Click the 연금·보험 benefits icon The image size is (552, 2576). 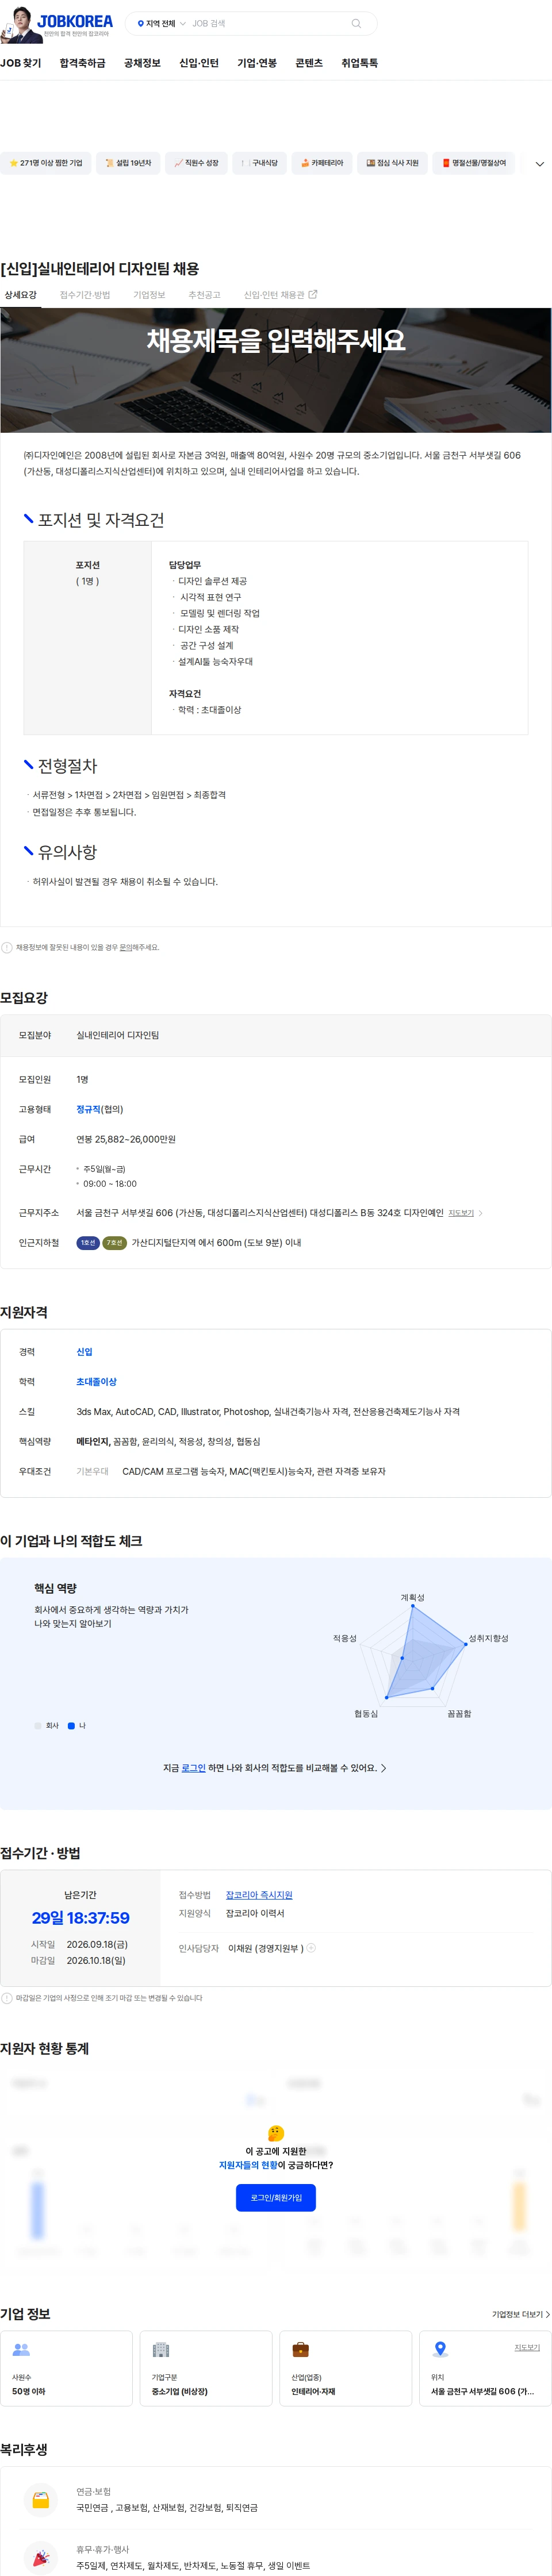point(40,2500)
